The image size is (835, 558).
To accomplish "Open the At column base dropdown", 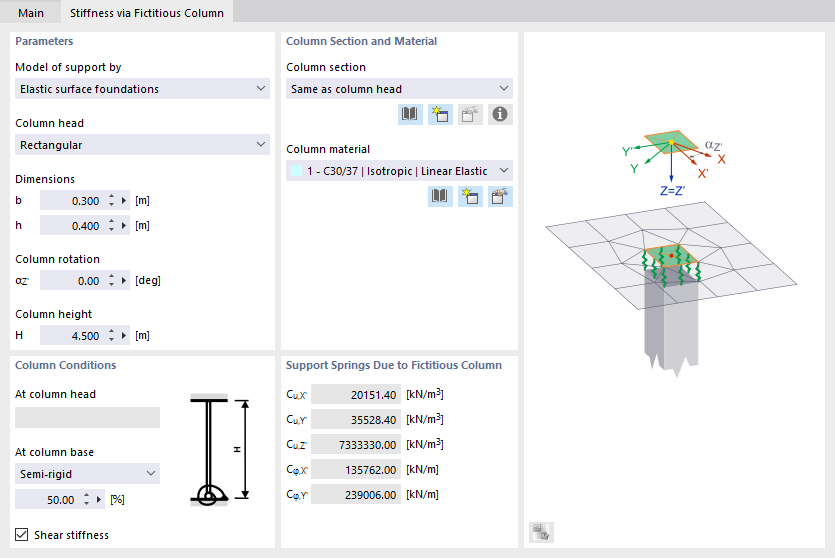I will coord(87,474).
